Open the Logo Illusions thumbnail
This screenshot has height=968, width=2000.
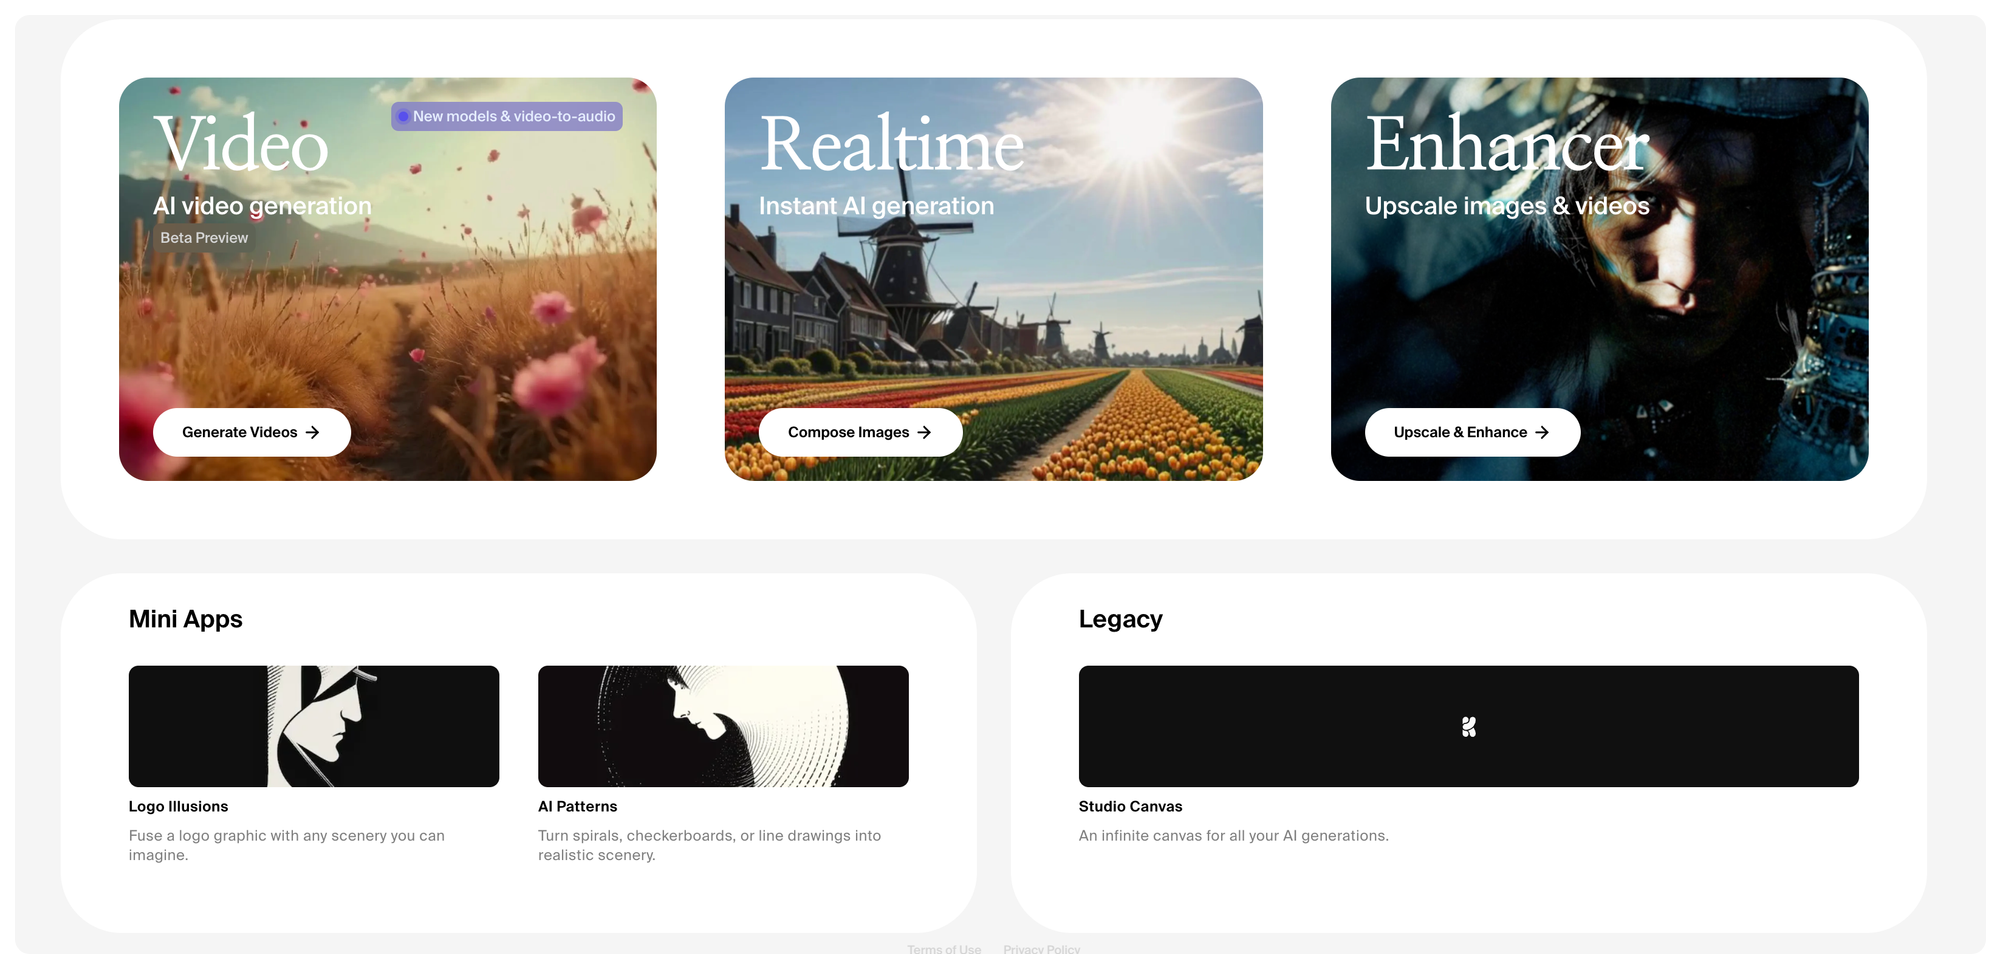[x=314, y=726]
